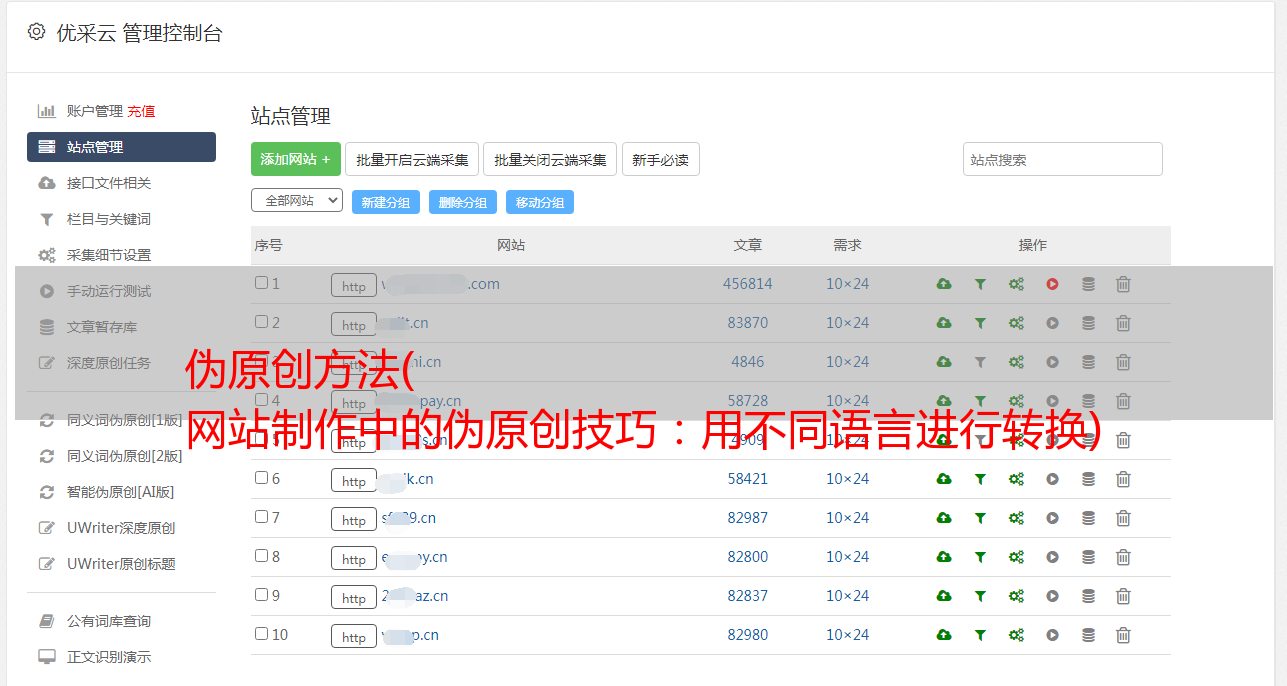Tick the checkbox for site row 1
The height and width of the screenshot is (686, 1287).
point(261,283)
